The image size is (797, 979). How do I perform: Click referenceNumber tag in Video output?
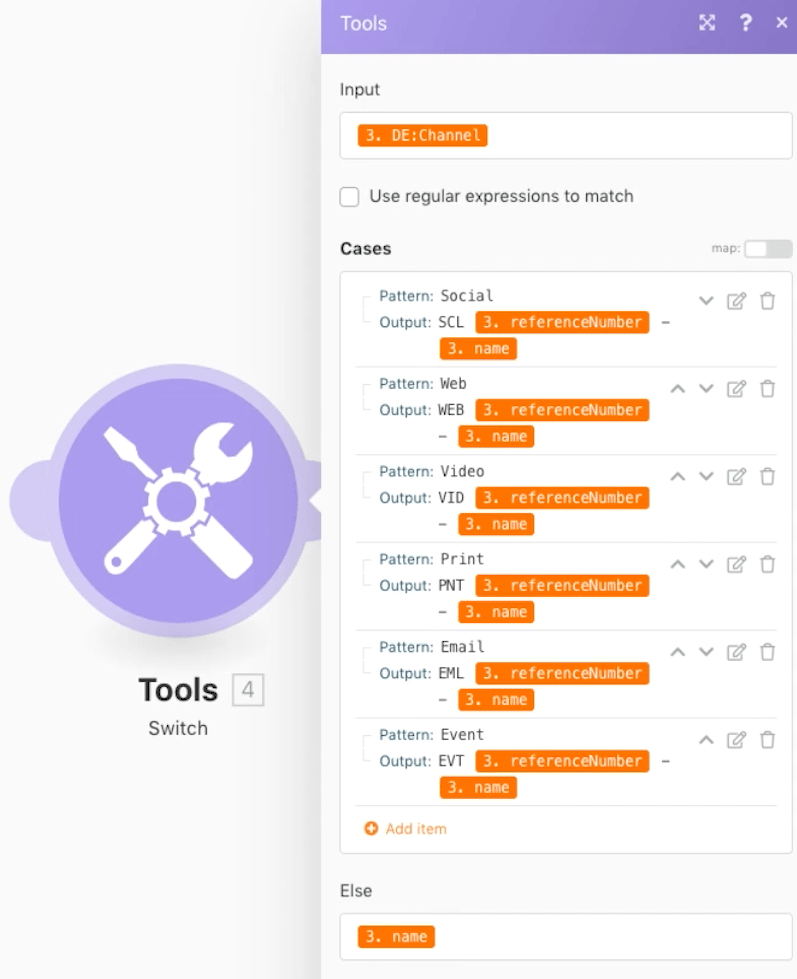[562, 498]
